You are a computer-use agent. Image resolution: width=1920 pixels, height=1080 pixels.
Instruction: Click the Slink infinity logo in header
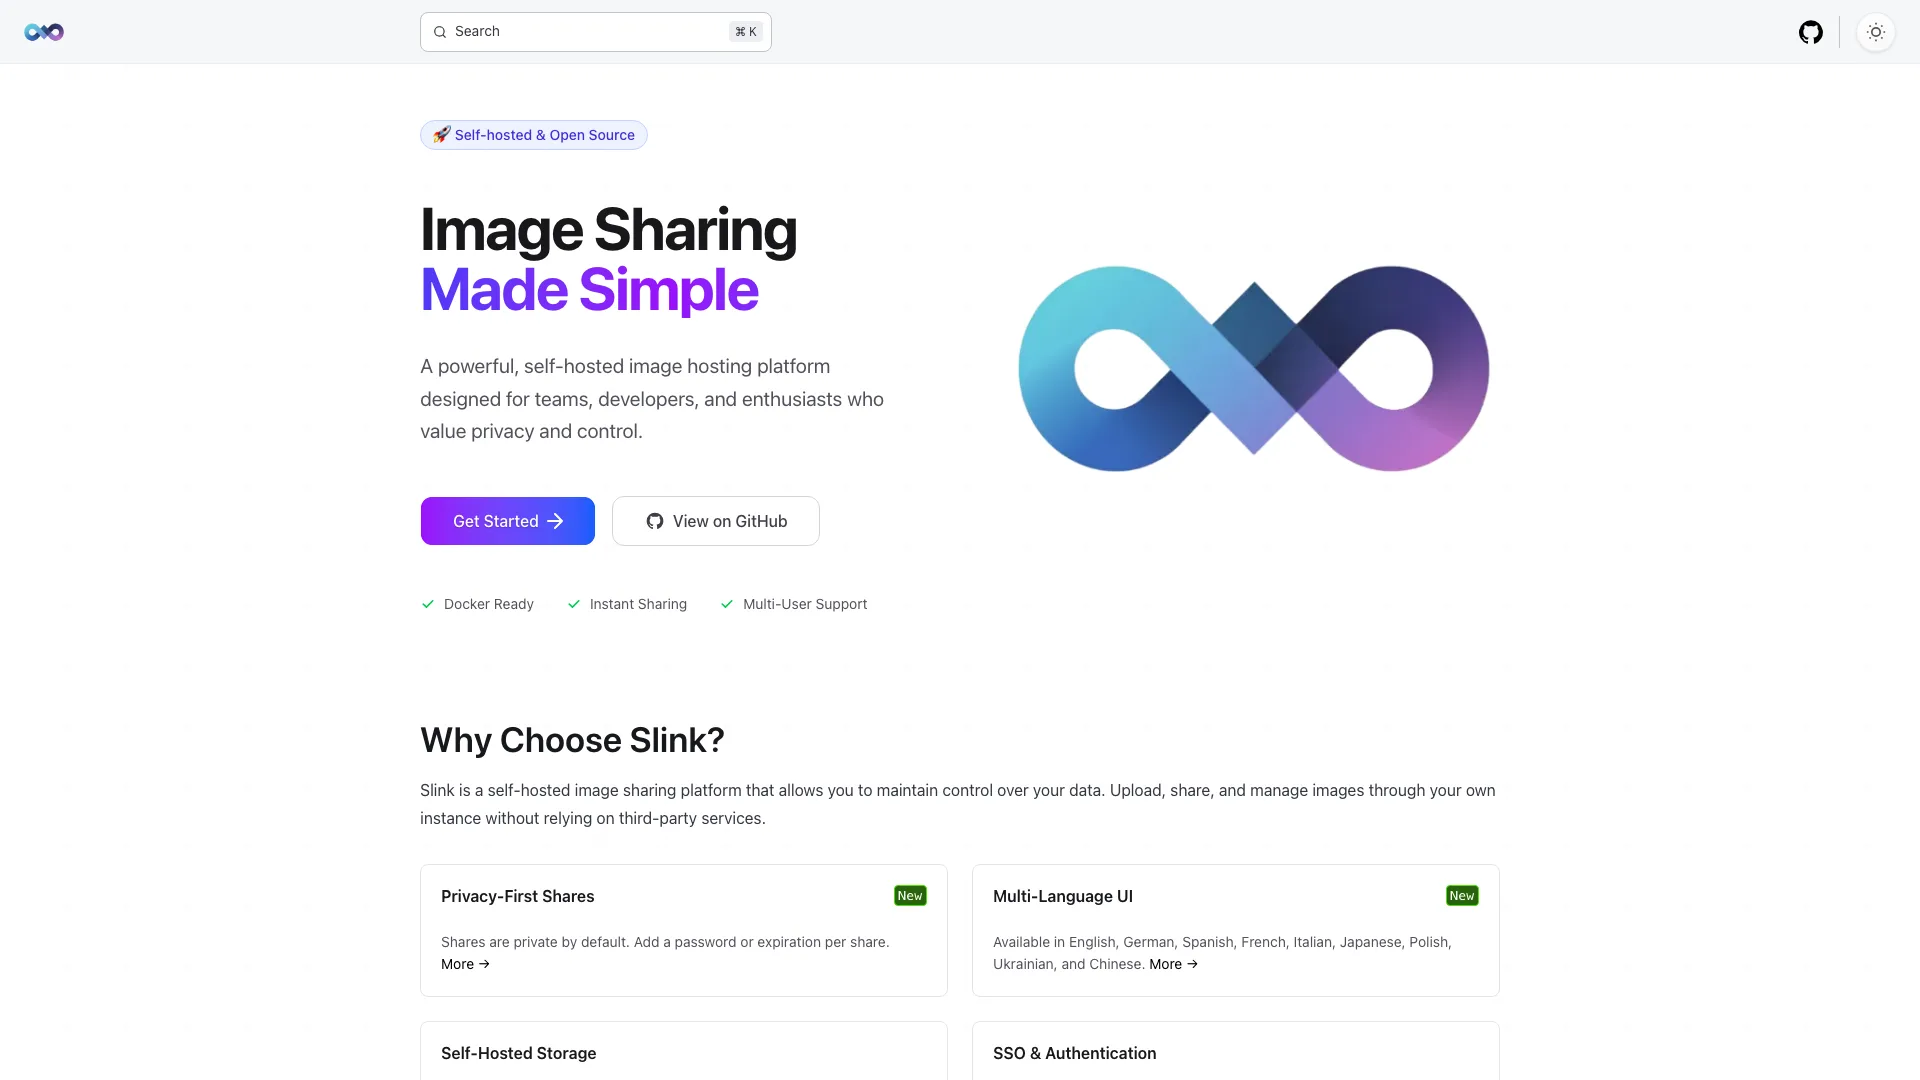pos(44,32)
